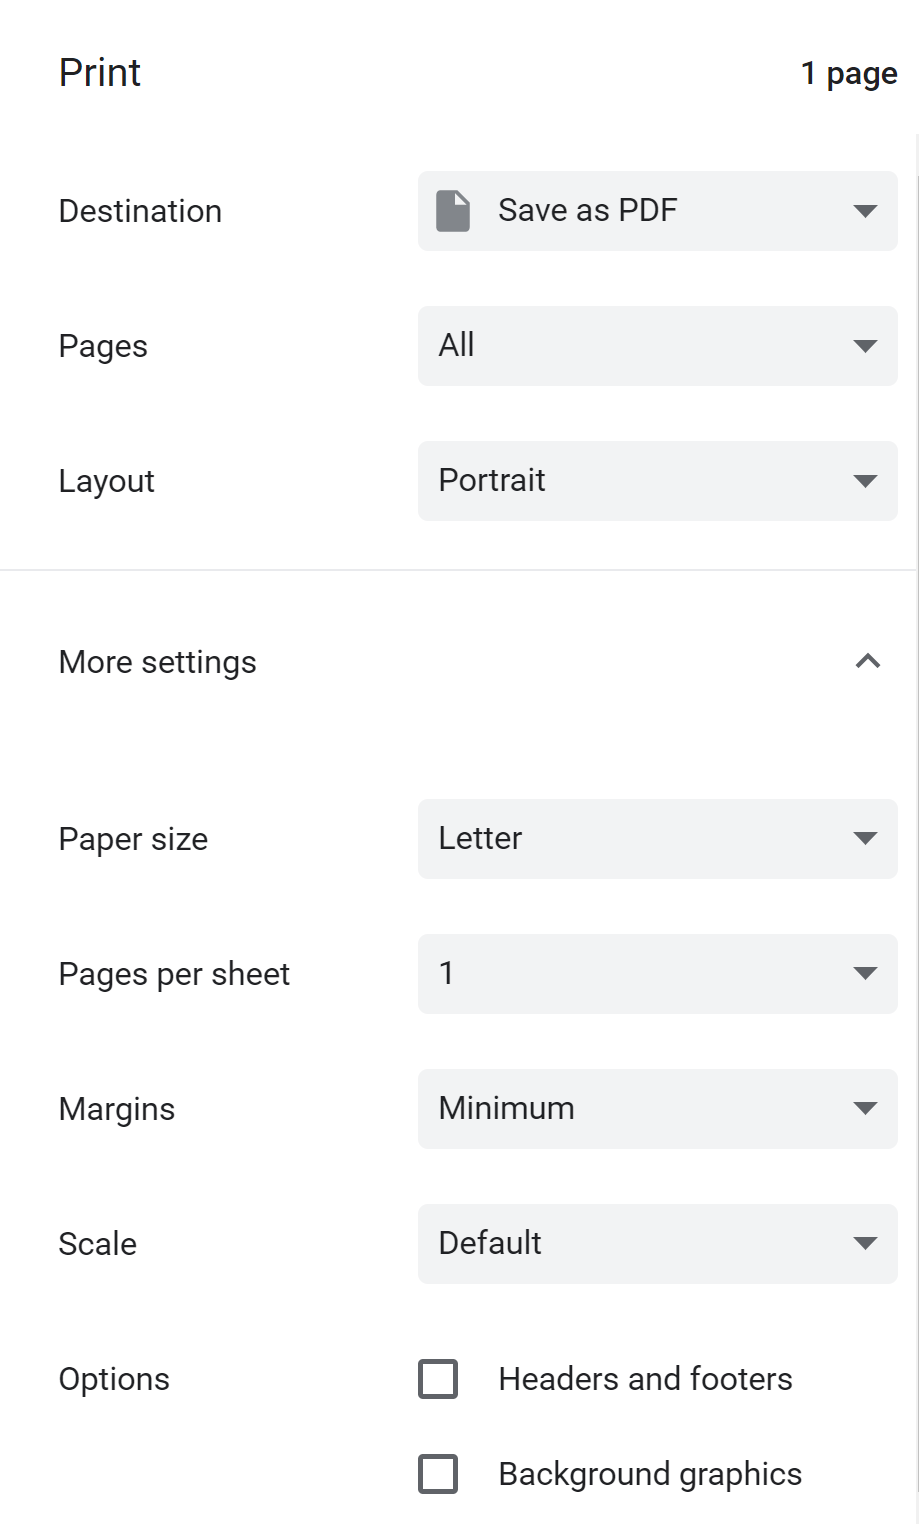This screenshot has width=919, height=1524.
Task: Open the Save as PDF destination dropdown
Action: click(x=657, y=211)
